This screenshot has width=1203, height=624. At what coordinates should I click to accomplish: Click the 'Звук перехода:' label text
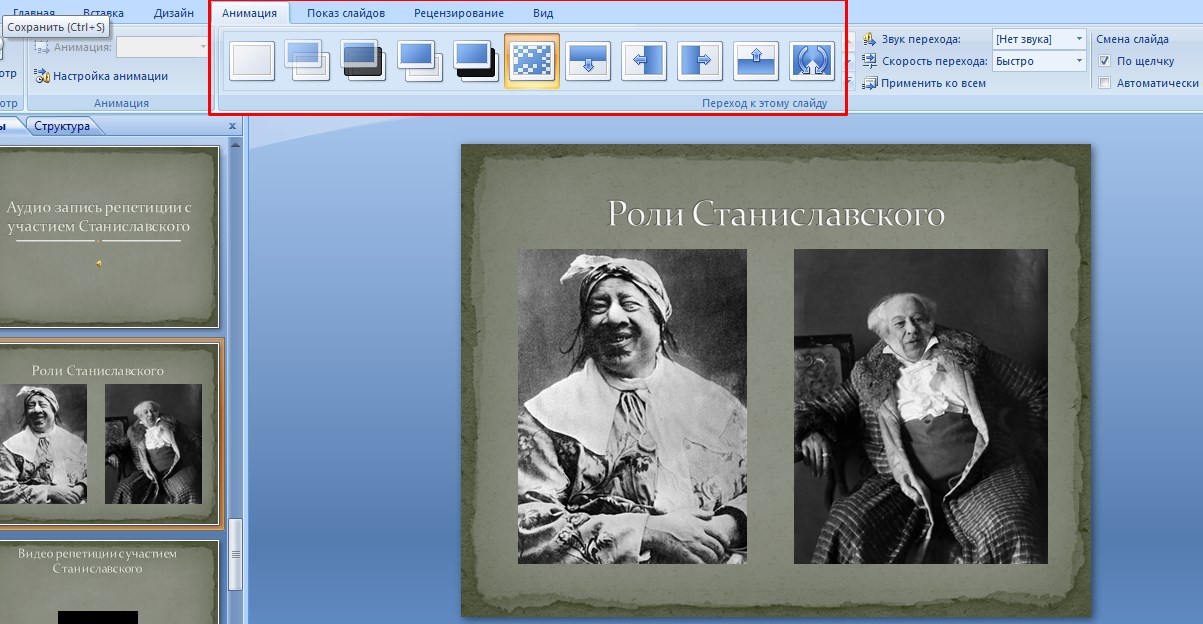(x=921, y=39)
